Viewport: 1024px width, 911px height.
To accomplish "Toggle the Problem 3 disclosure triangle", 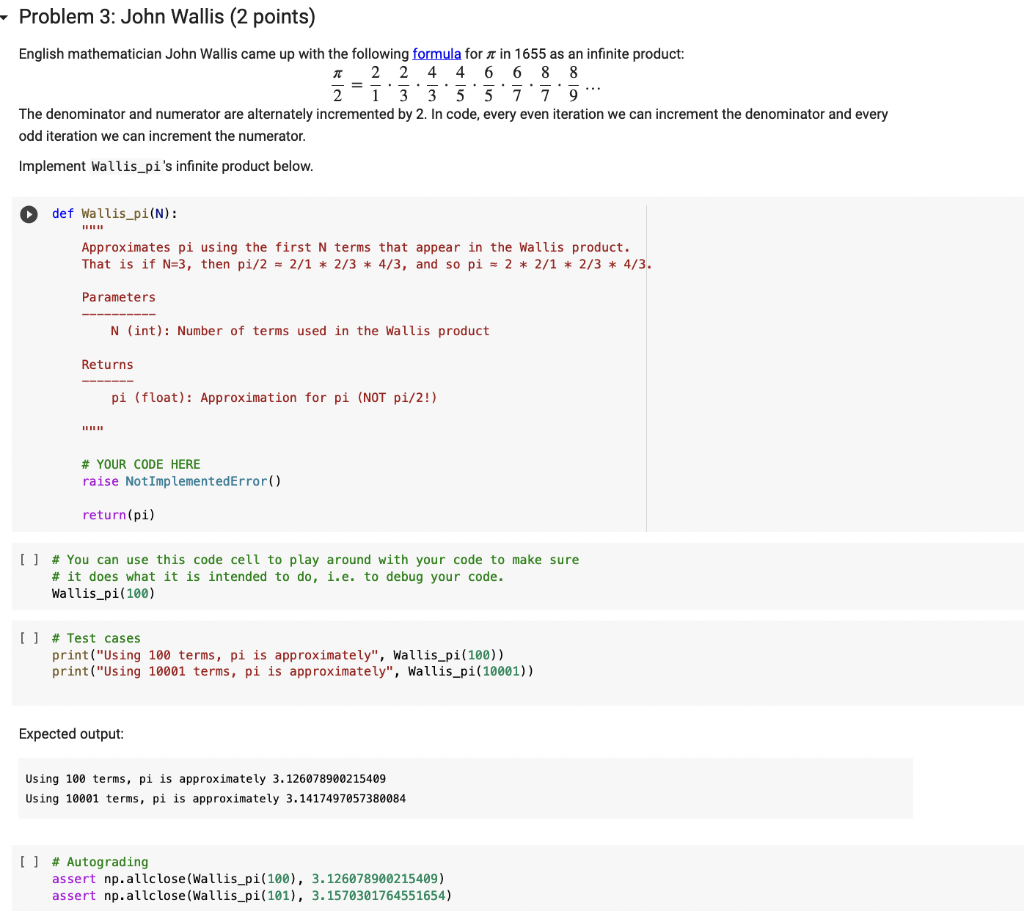I will click(9, 17).
